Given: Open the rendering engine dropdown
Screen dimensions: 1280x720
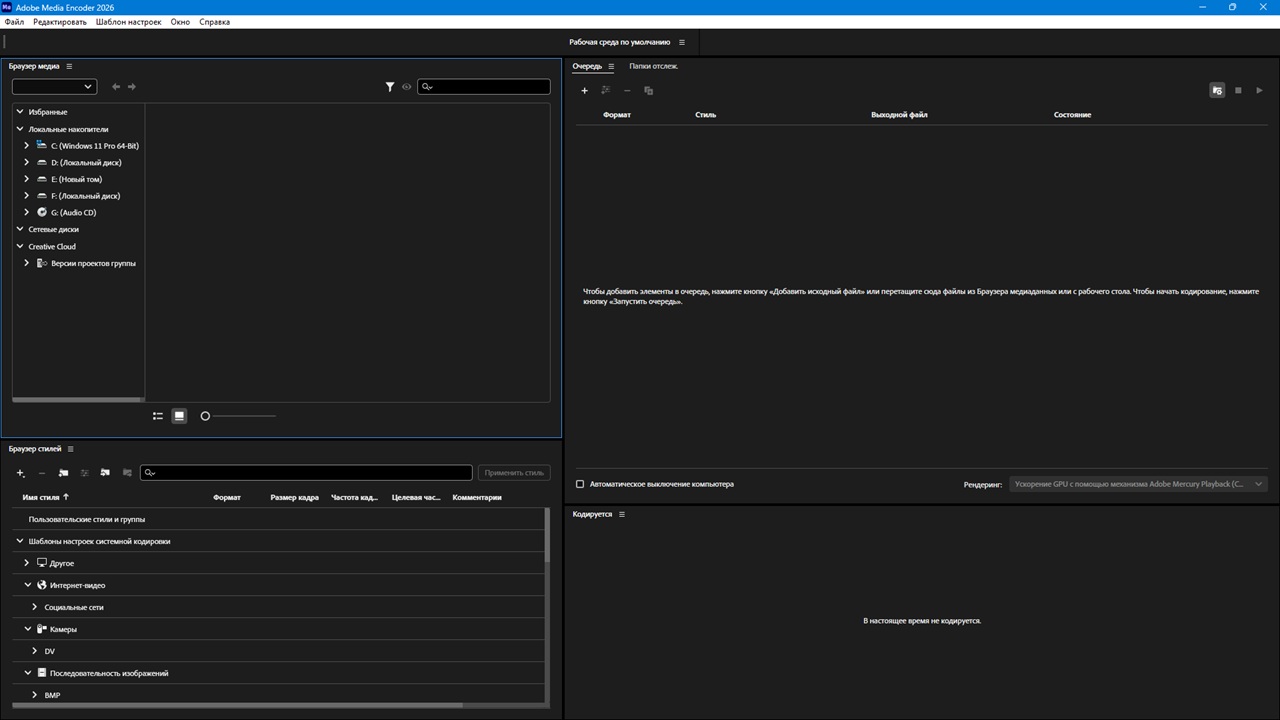Looking at the screenshot, I should pyautogui.click(x=1138, y=484).
